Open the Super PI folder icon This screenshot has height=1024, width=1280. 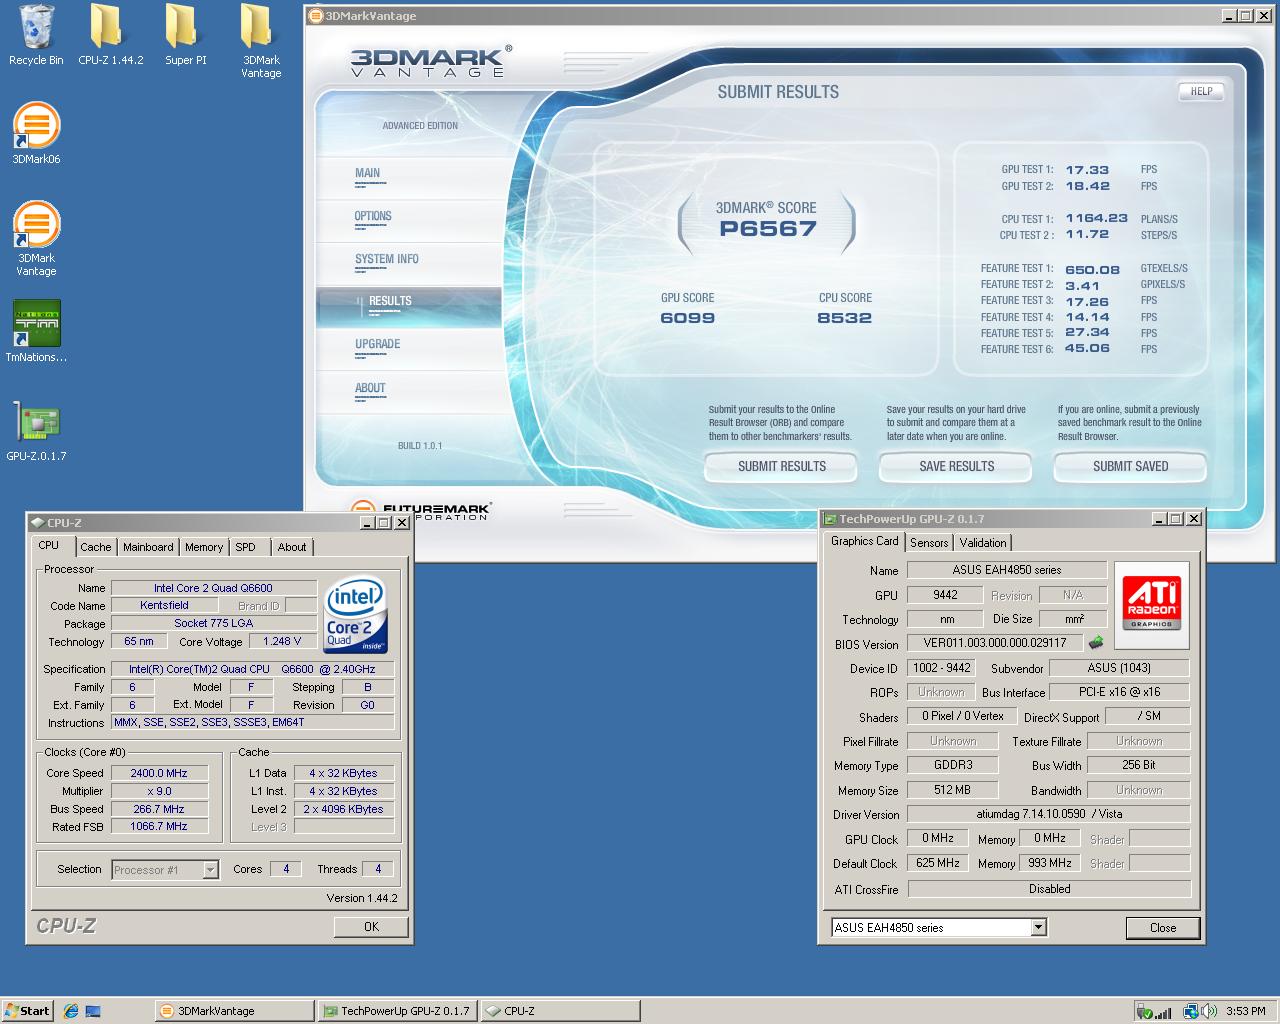point(186,35)
